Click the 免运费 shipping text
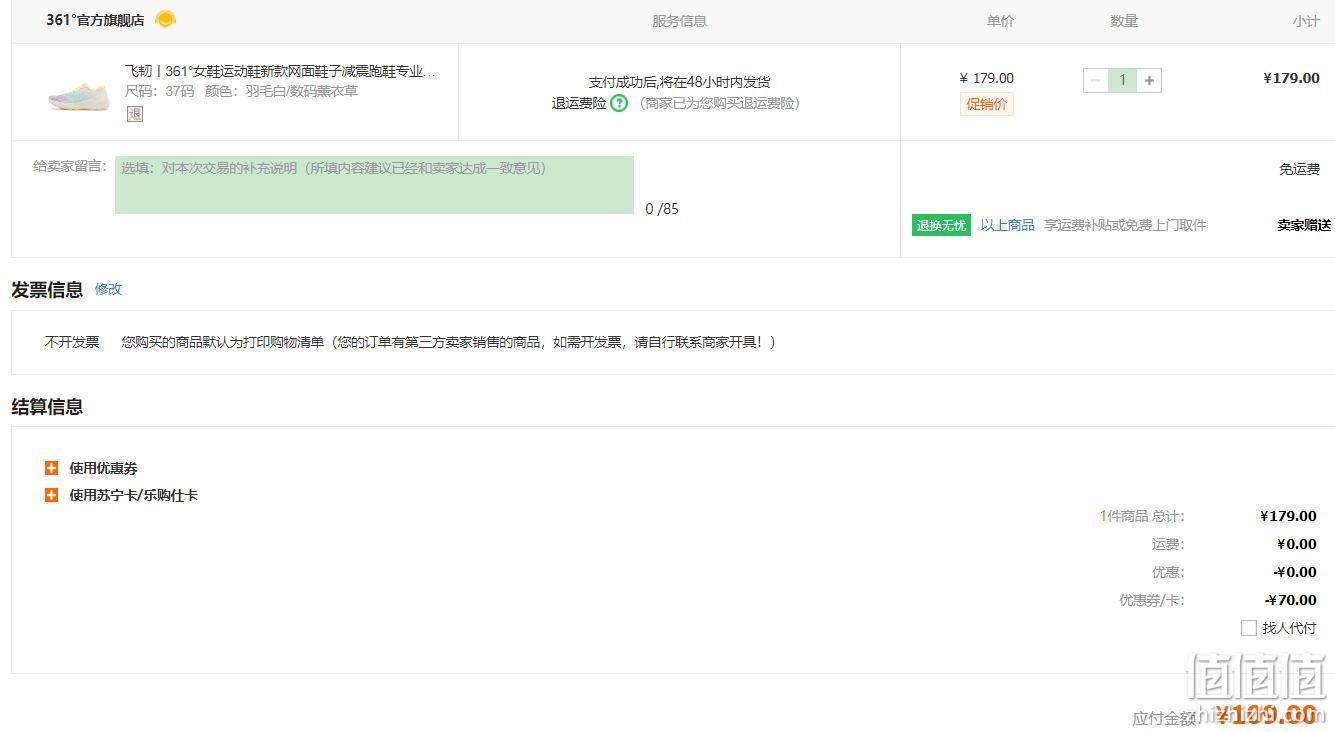1335x732 pixels. coord(1299,169)
